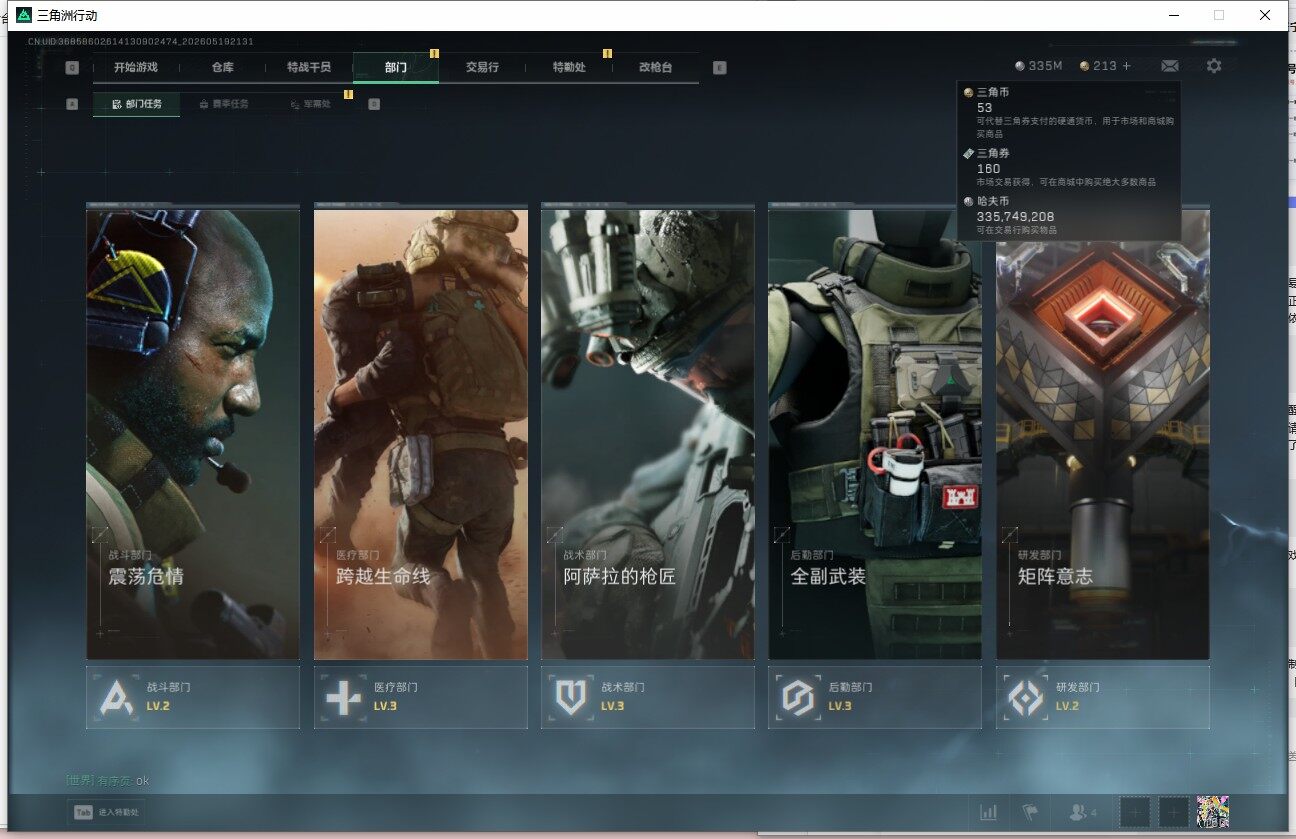Open the 改枪台 tab
This screenshot has height=839, width=1296.
[655, 67]
